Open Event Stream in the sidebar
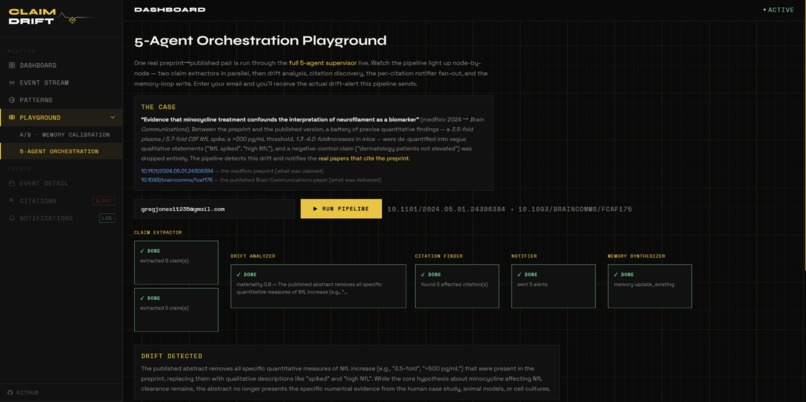 61,83
